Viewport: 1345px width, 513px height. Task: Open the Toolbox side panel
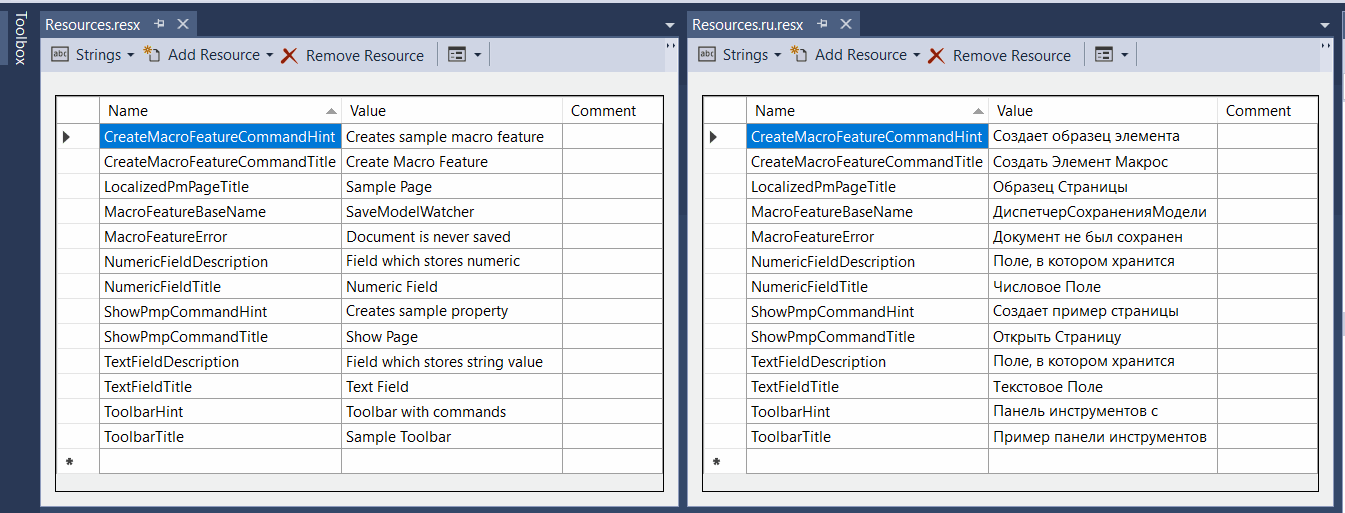click(19, 39)
